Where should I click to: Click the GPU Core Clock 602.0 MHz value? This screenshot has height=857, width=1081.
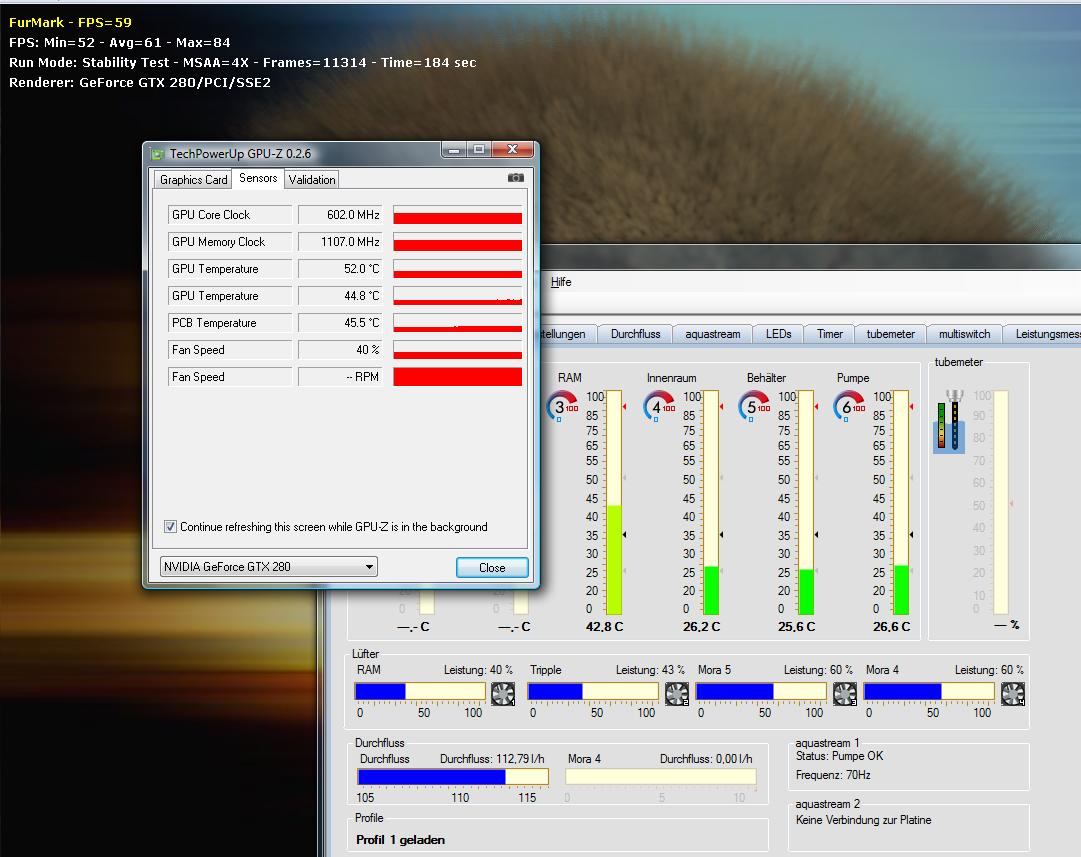(x=341, y=214)
